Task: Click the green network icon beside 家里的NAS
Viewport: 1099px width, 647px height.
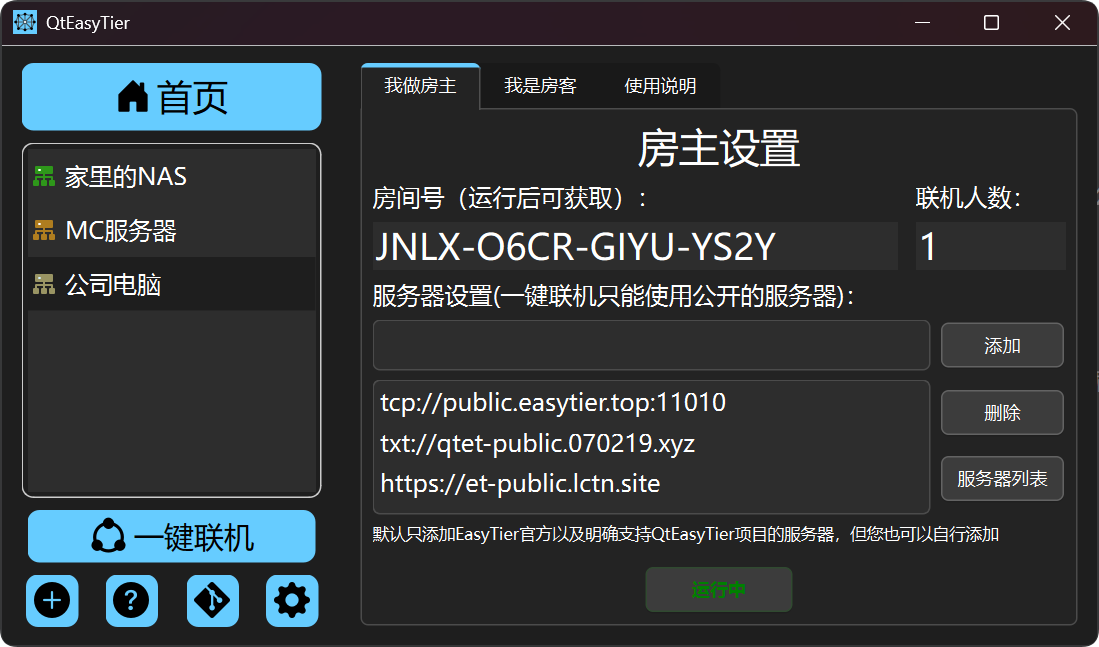Action: [x=44, y=177]
